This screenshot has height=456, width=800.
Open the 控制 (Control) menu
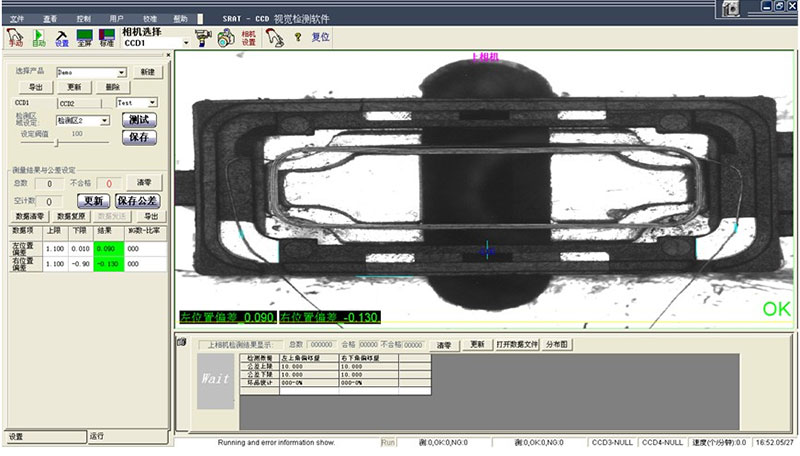click(85, 19)
